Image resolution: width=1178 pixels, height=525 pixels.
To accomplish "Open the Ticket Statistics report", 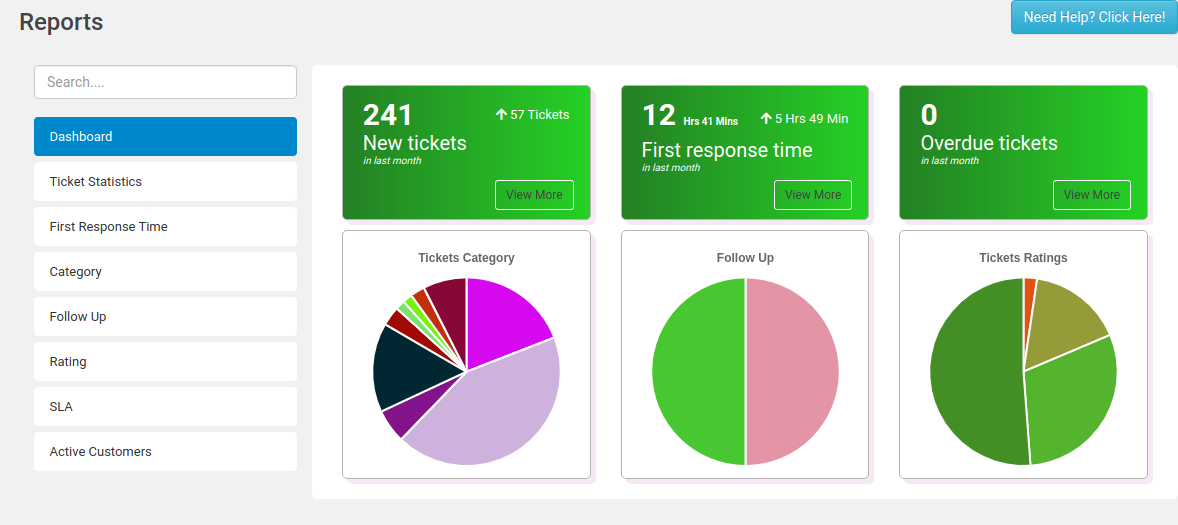I will pos(165,182).
